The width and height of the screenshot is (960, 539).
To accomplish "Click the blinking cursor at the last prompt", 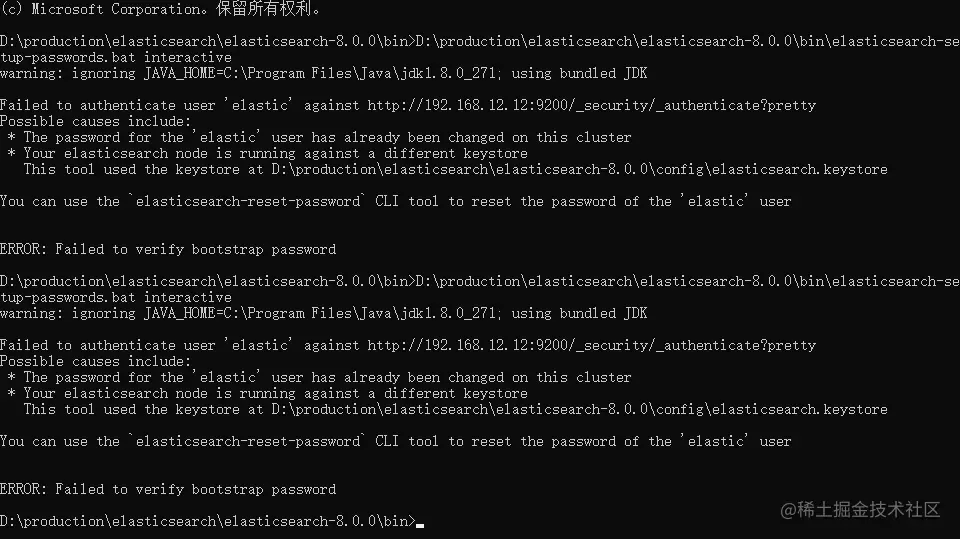I will click(x=420, y=524).
